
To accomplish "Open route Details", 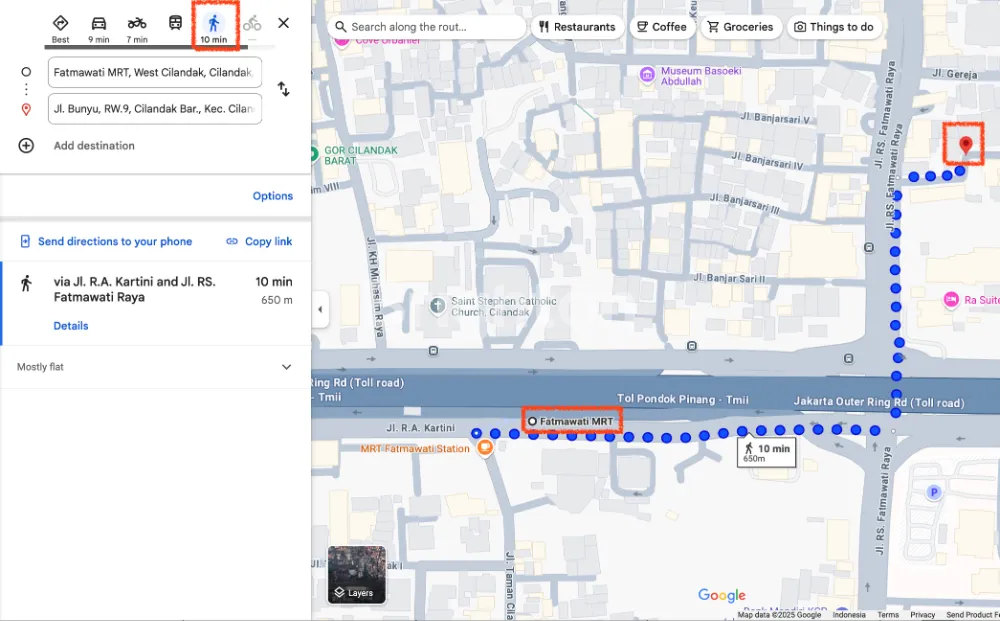I will [x=71, y=326].
